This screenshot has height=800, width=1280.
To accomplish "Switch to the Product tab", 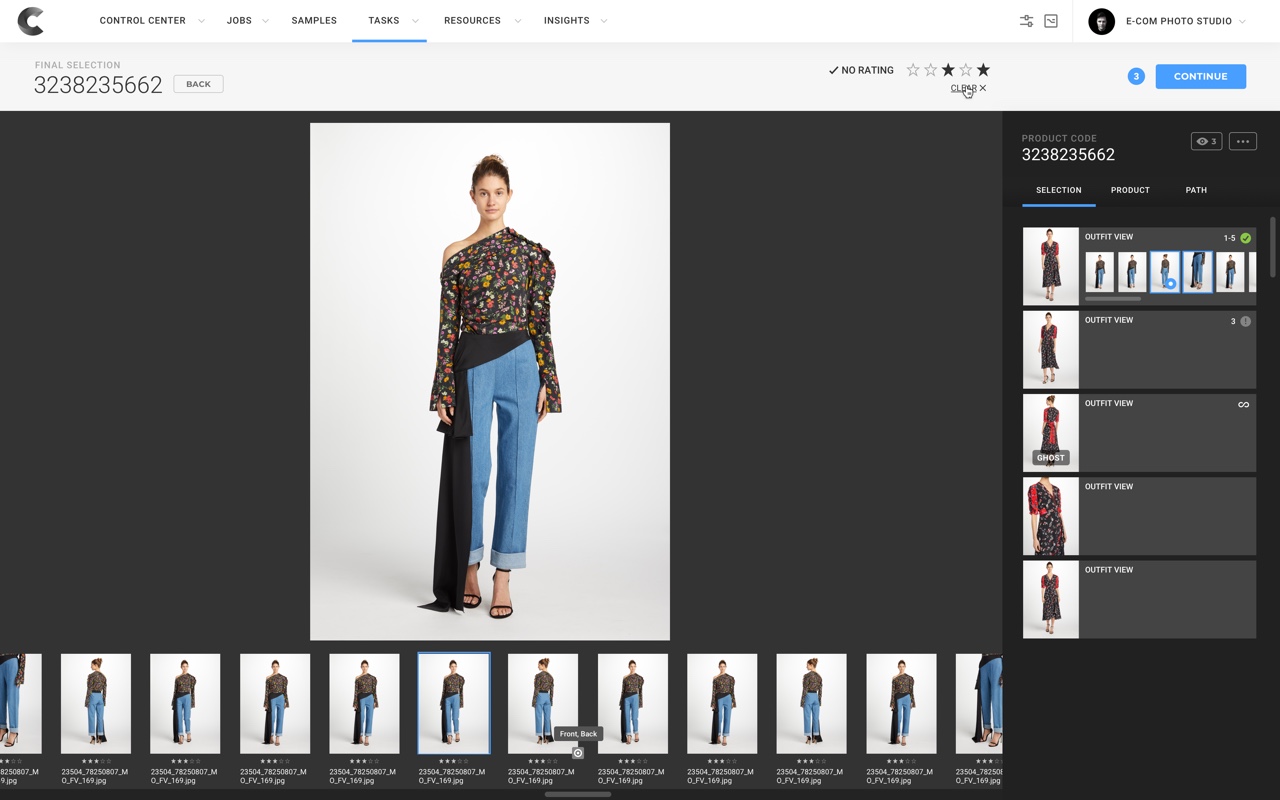I will [x=1130, y=190].
